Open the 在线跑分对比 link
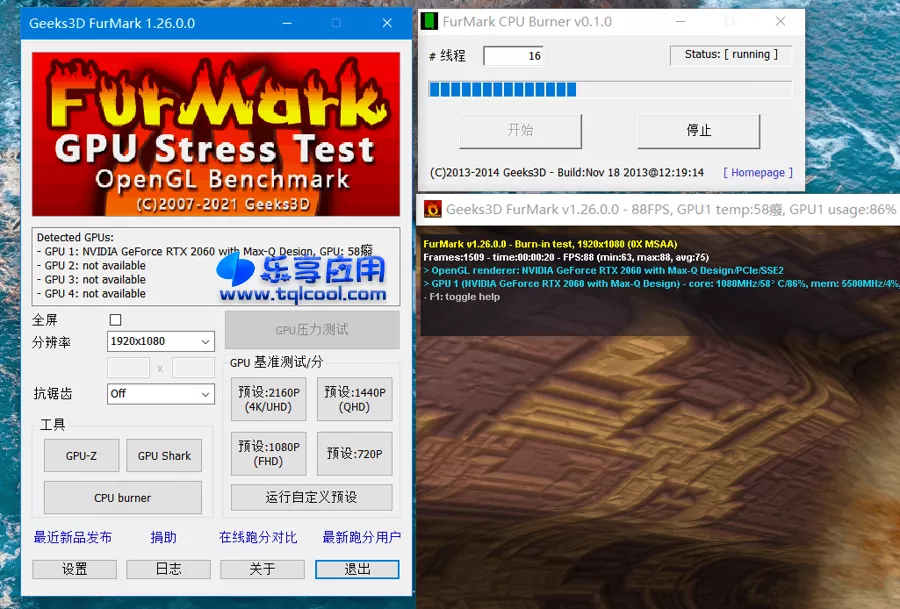 (258, 538)
